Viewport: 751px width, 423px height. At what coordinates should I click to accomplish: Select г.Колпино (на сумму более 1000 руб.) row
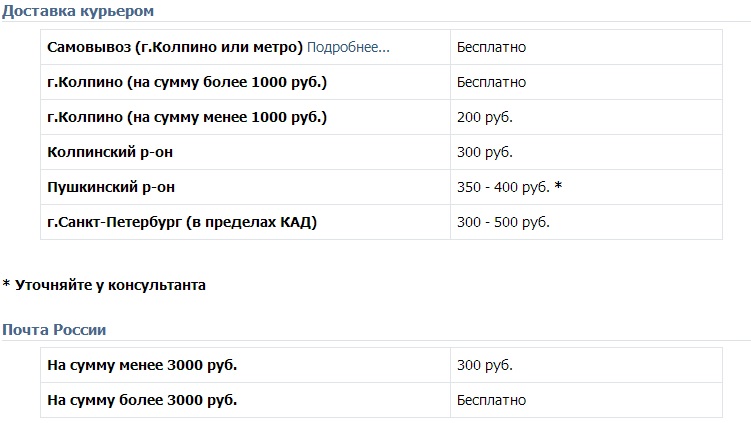coord(187,82)
